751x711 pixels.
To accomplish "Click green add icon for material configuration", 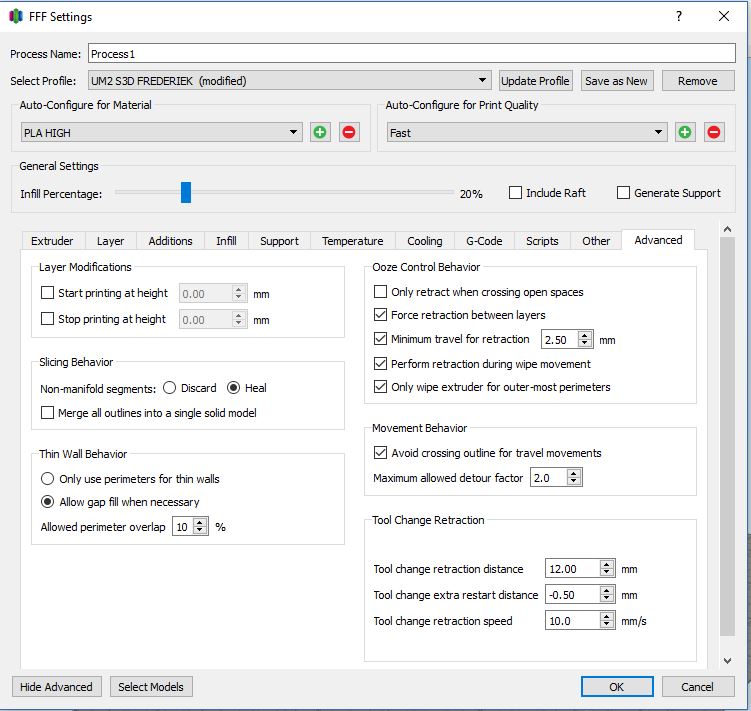I will pos(320,132).
